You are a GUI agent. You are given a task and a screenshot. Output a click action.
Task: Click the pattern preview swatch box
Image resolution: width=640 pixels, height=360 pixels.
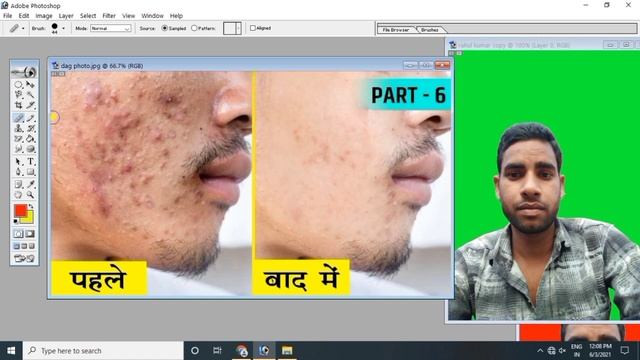point(229,28)
